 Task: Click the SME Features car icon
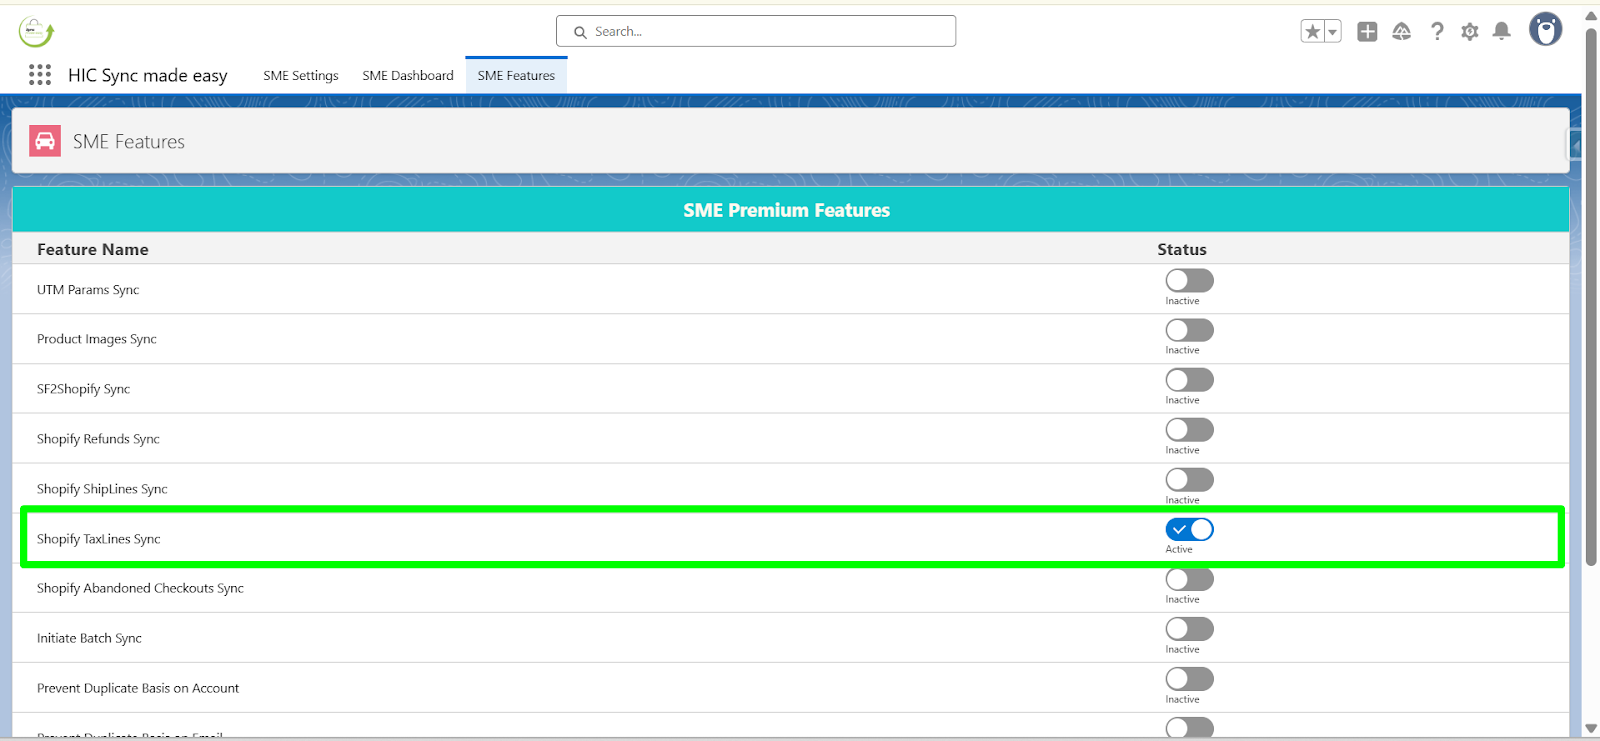pos(45,141)
